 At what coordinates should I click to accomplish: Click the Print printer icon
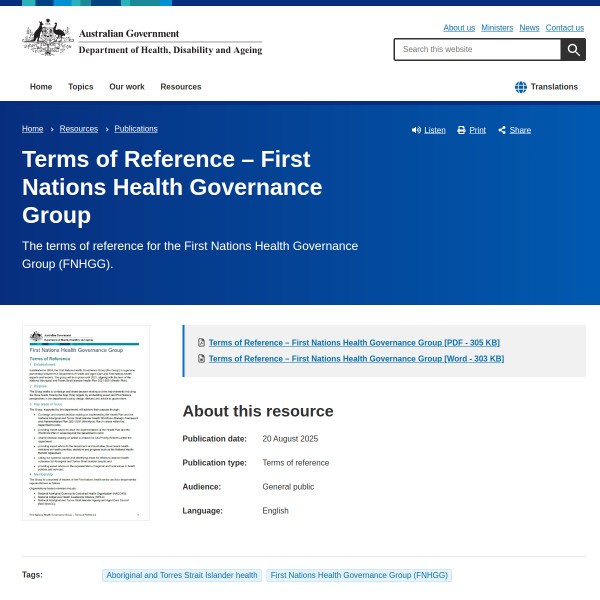click(461, 130)
